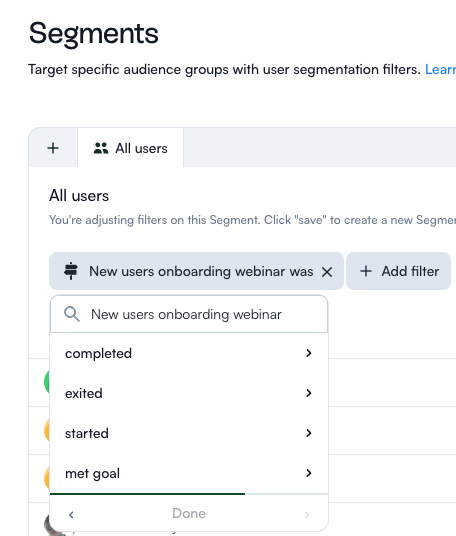Screen dimensions: 456x536
Task: Expand the started option chevron
Action: (x=309, y=433)
